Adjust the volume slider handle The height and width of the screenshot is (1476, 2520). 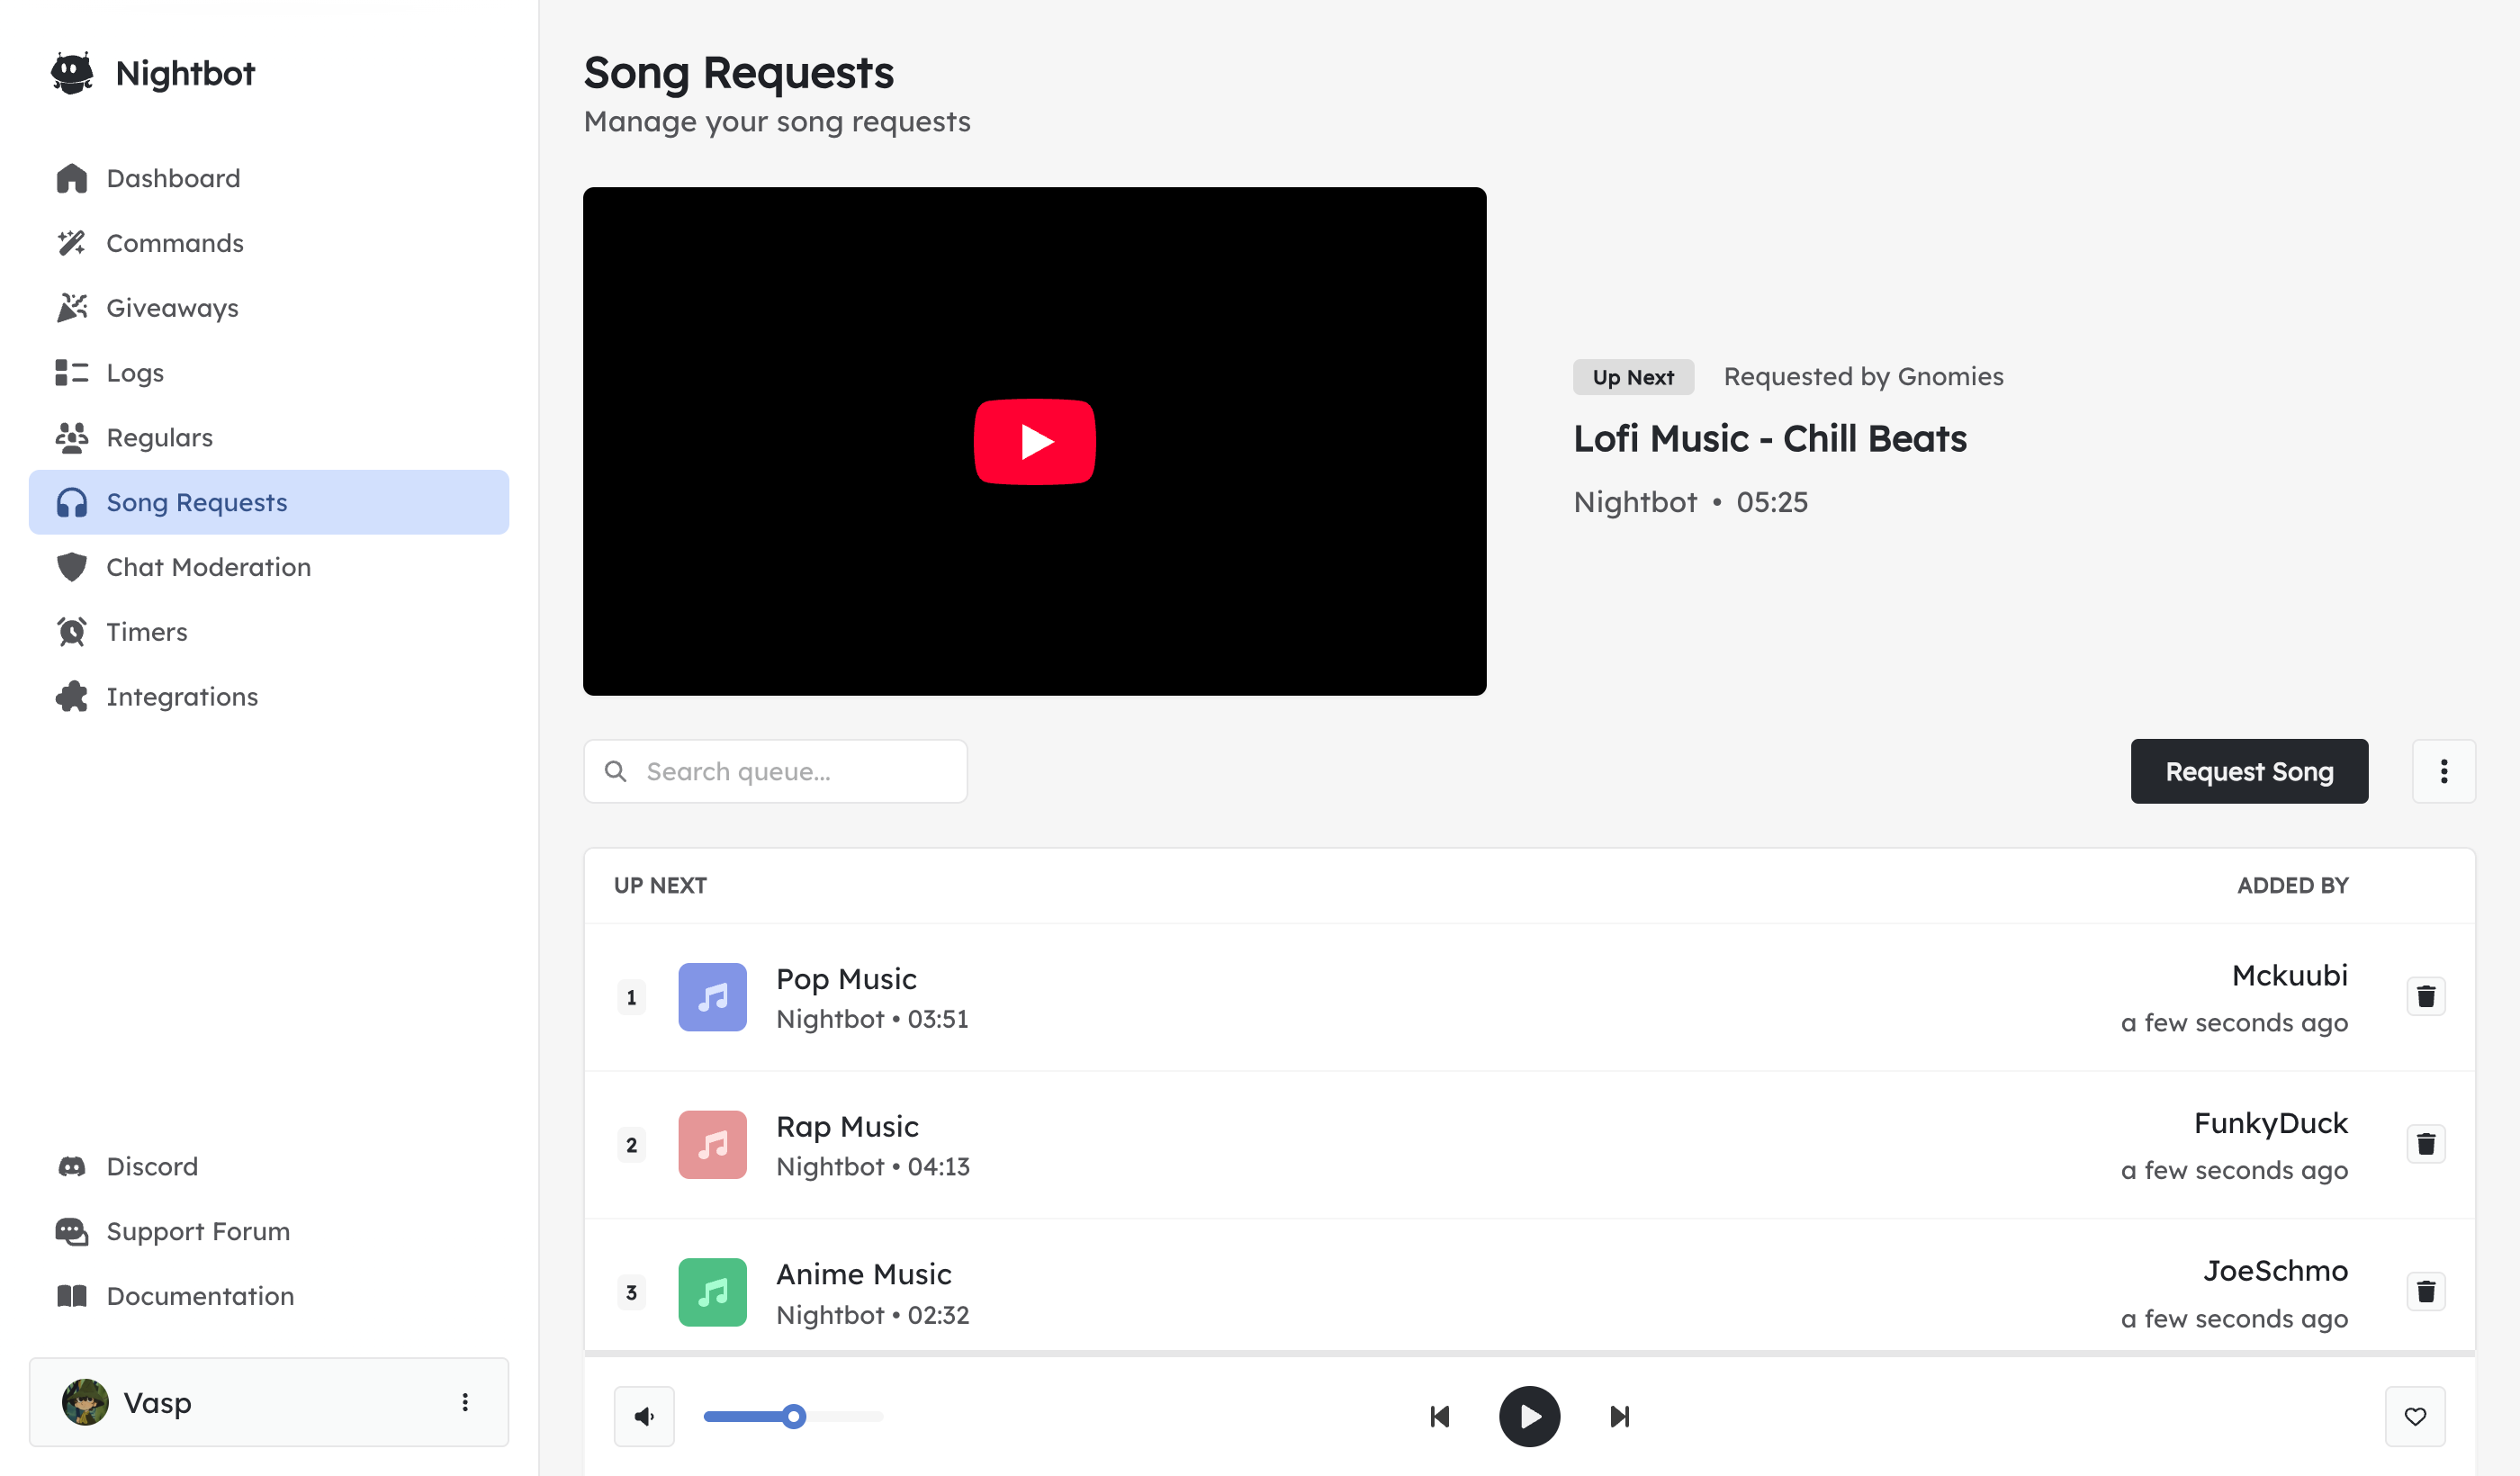[794, 1416]
